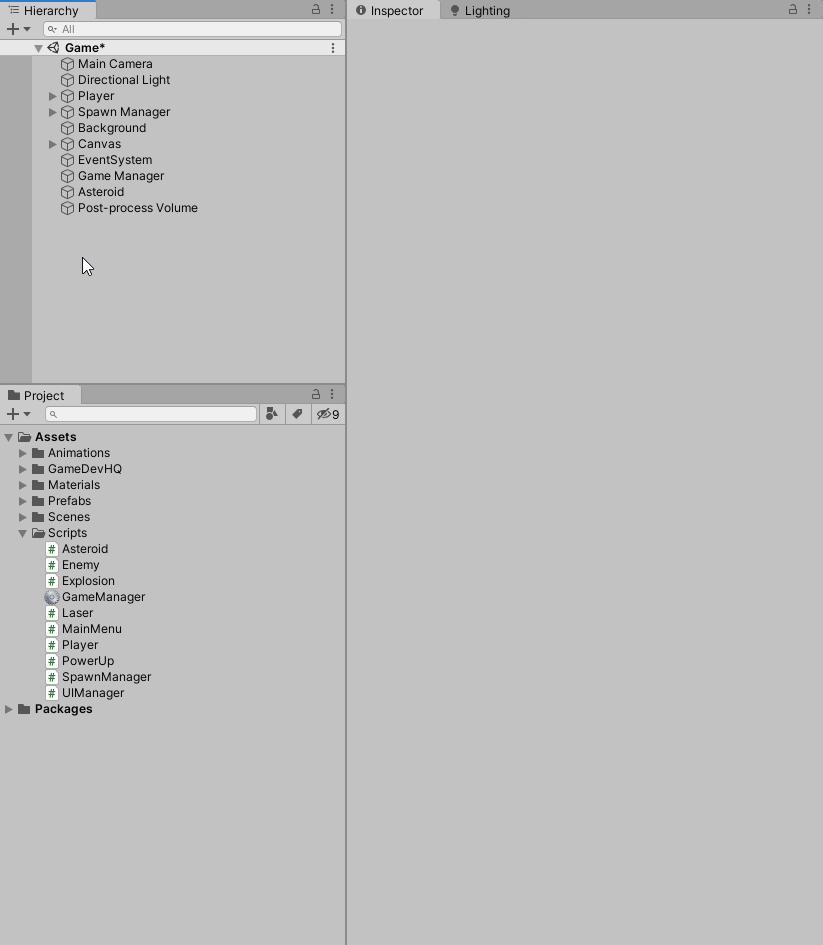Viewport: 823px width, 945px height.
Task: Collapse the Game scene in Hierarchy
Action: click(38, 48)
